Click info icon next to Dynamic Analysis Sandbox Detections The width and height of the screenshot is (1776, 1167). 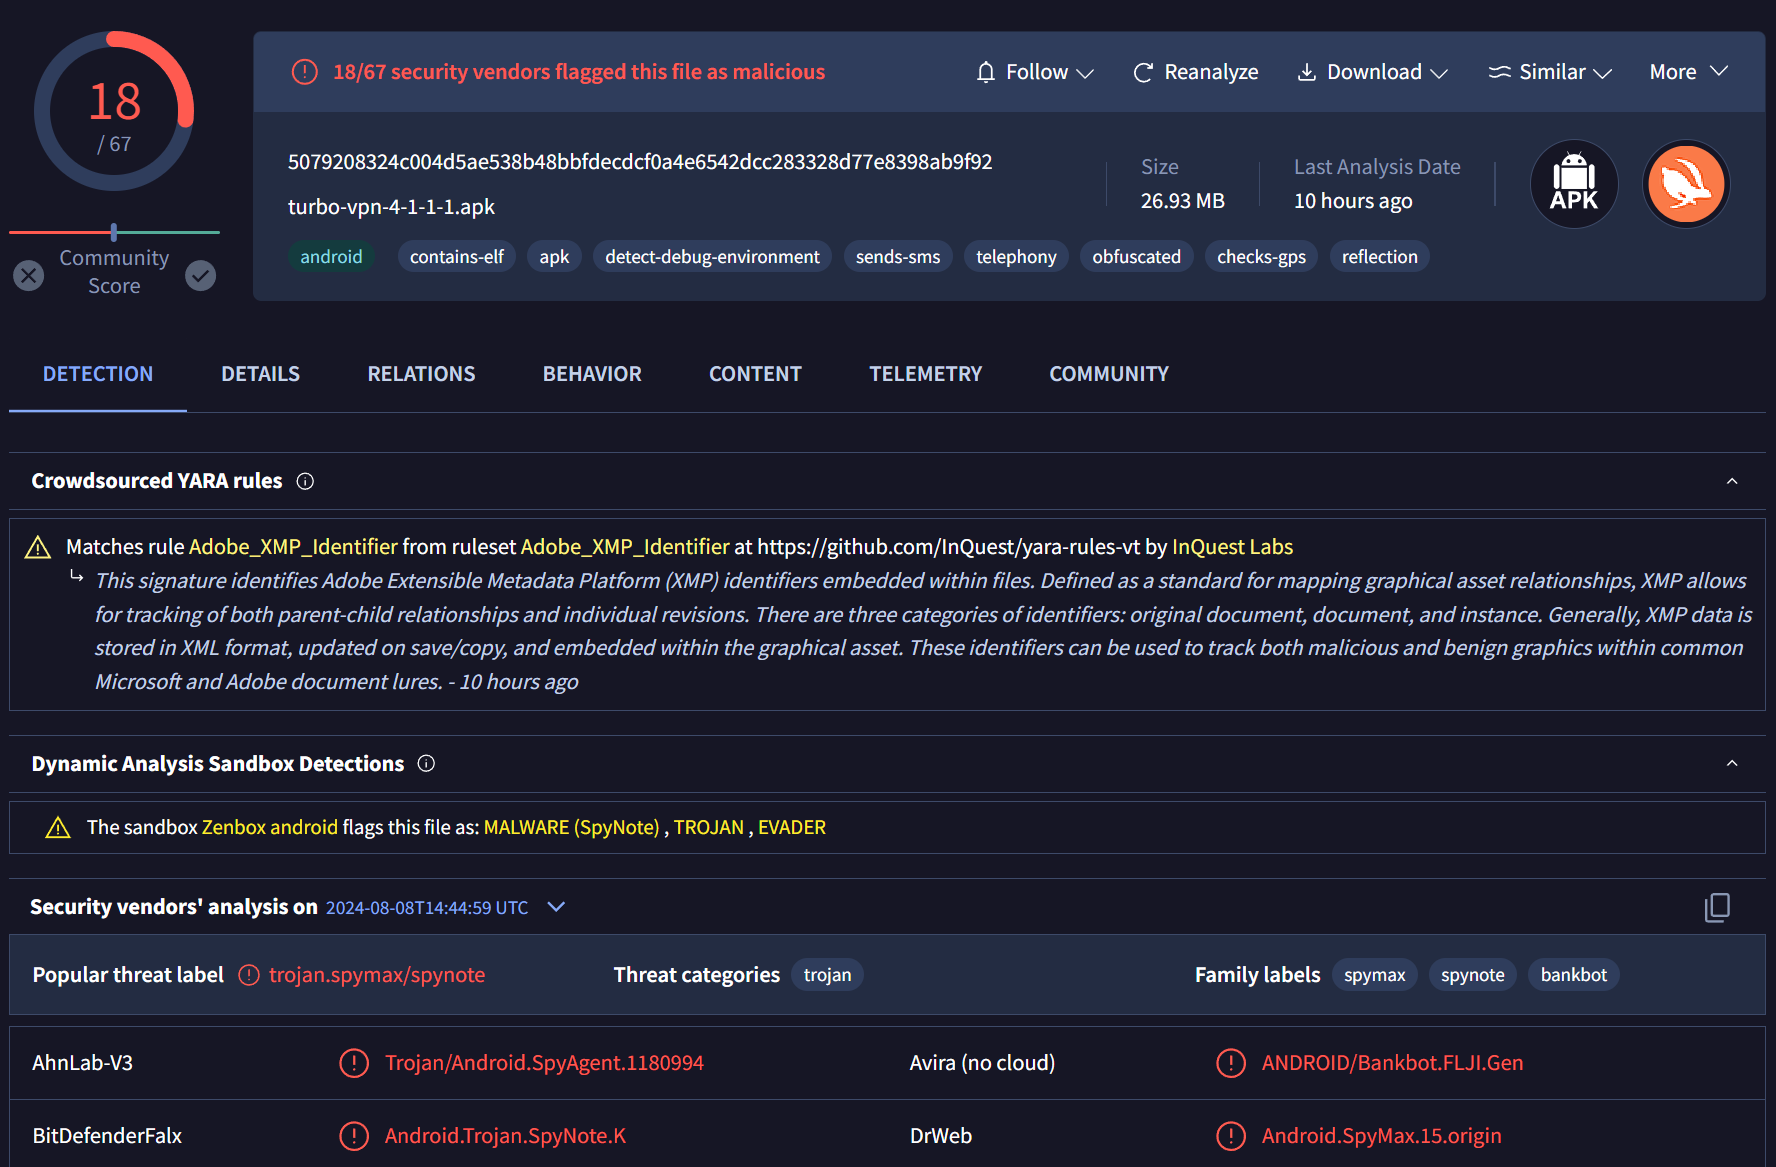click(x=426, y=764)
